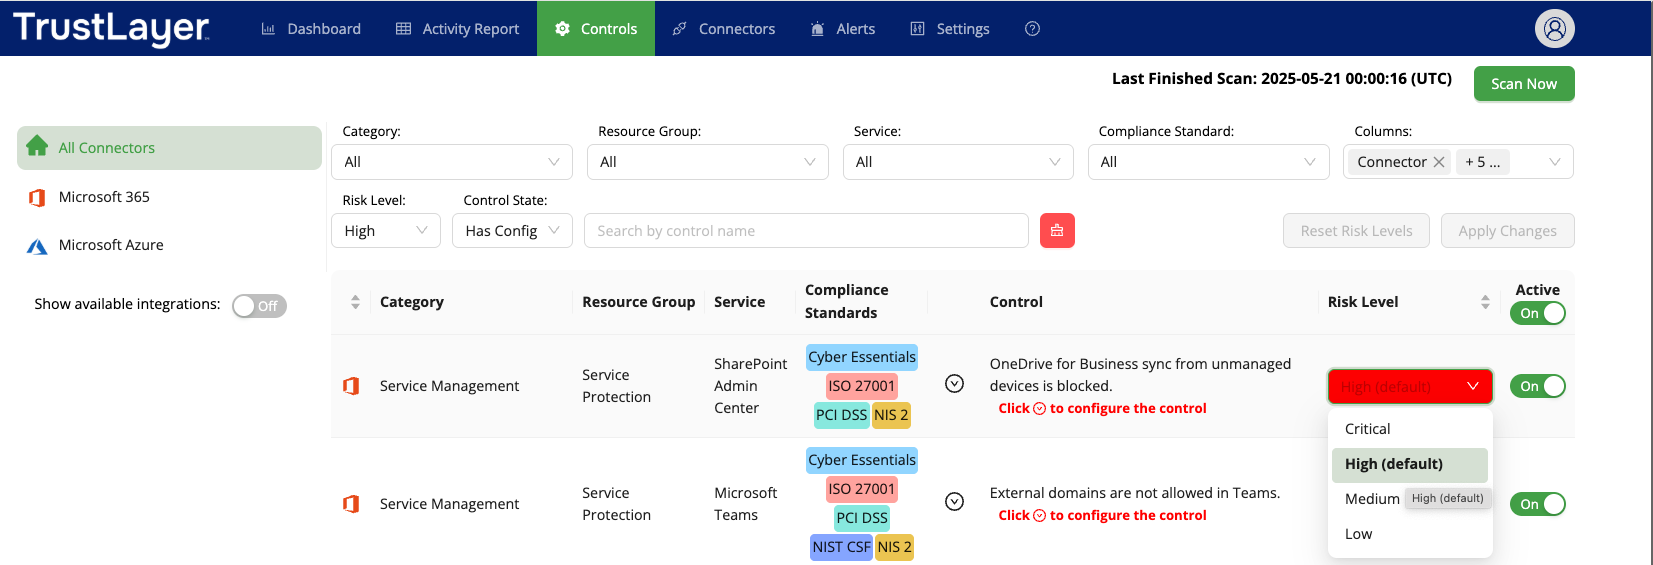Click the Microsoft Azure logo icon in sidebar
This screenshot has height=565, width=1653.
point(37,246)
